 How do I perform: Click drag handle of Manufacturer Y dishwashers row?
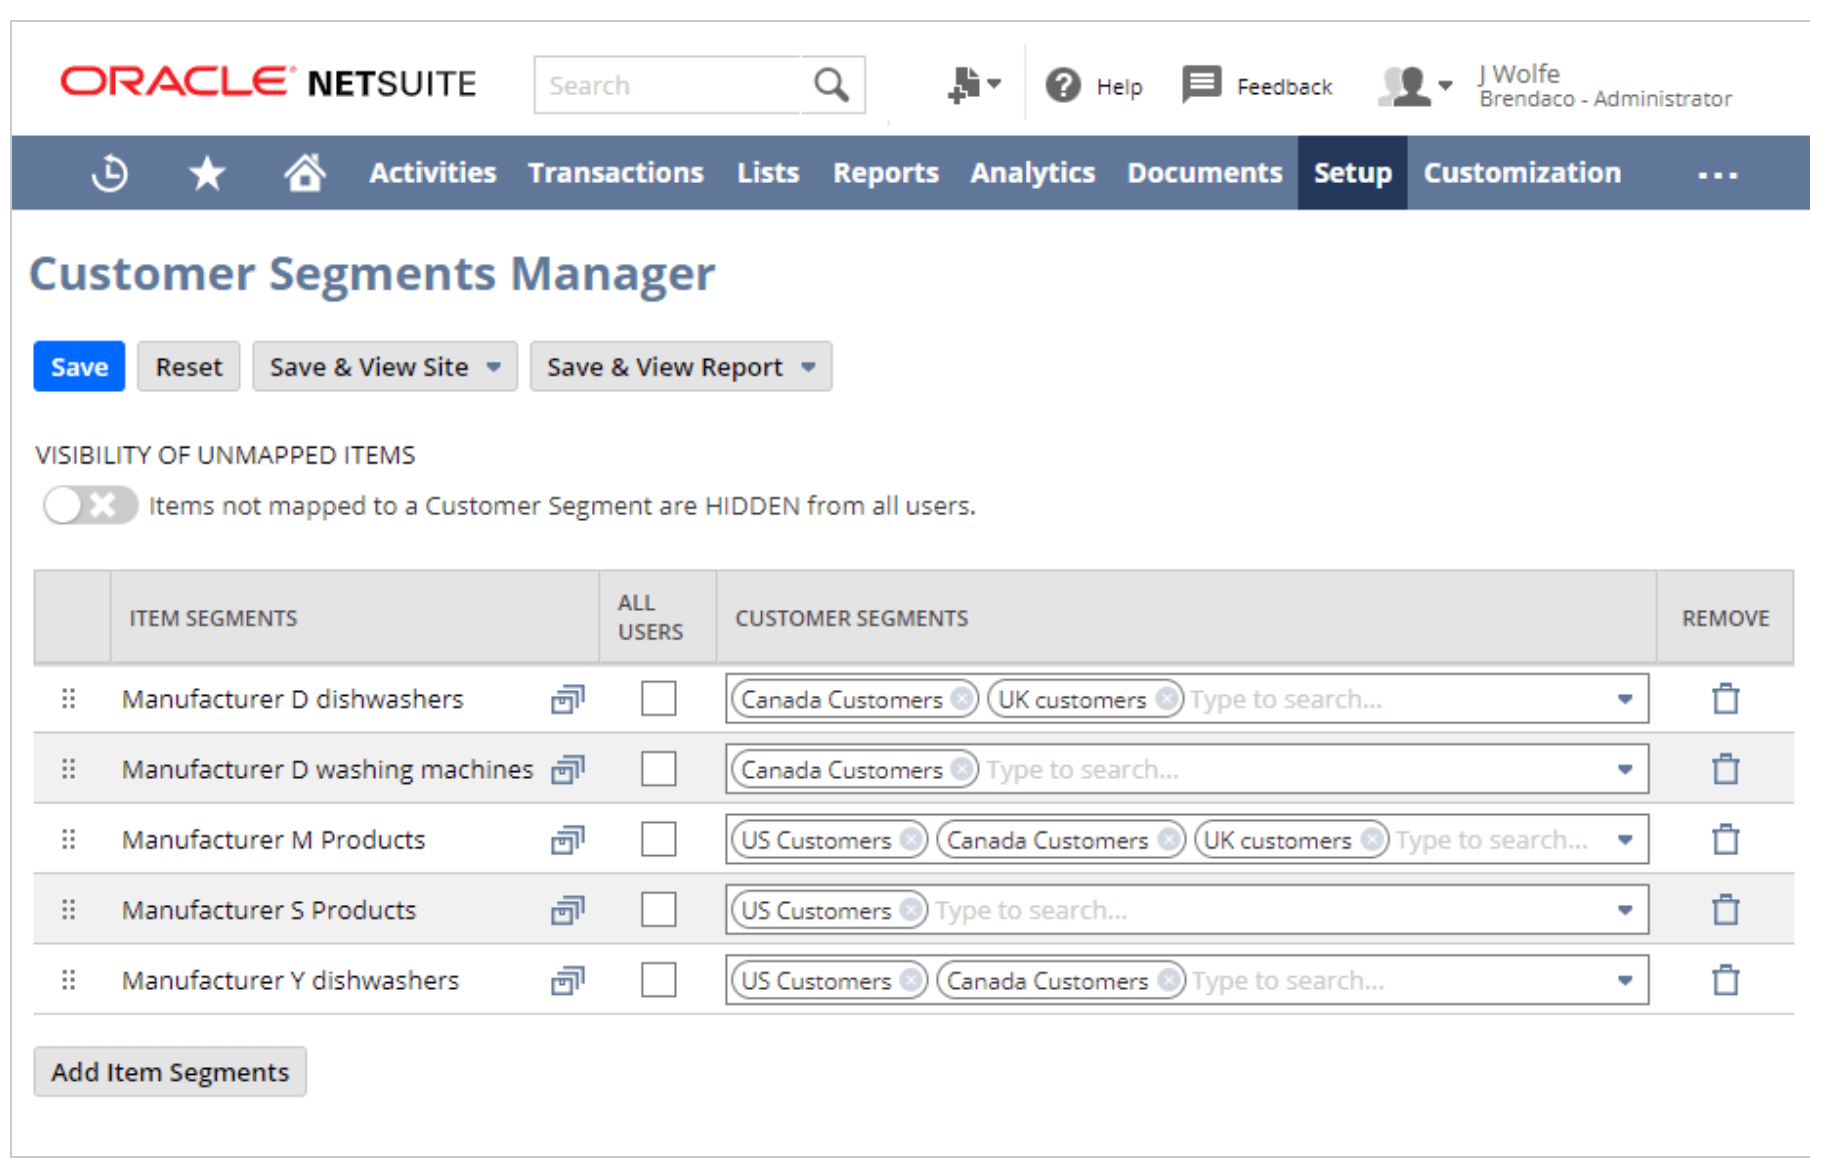coord(68,980)
